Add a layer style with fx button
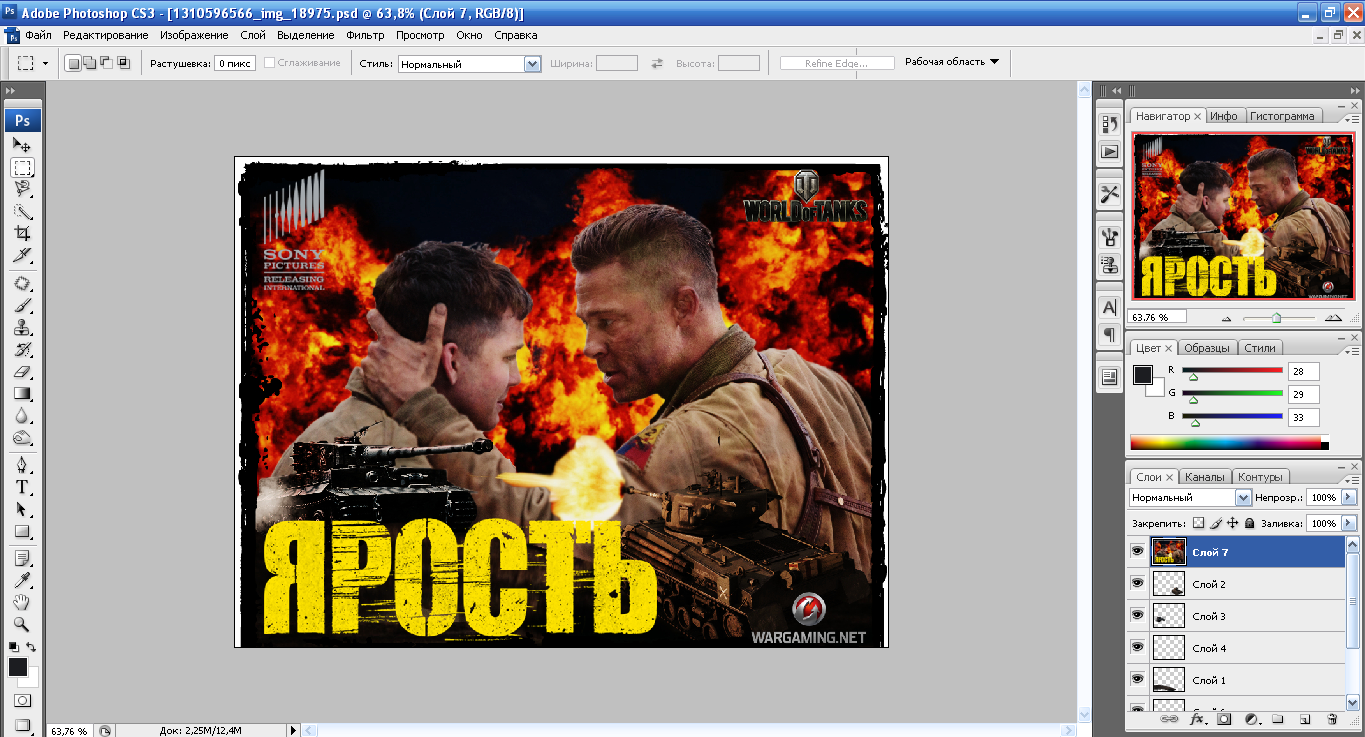This screenshot has width=1365, height=737. [x=1197, y=719]
